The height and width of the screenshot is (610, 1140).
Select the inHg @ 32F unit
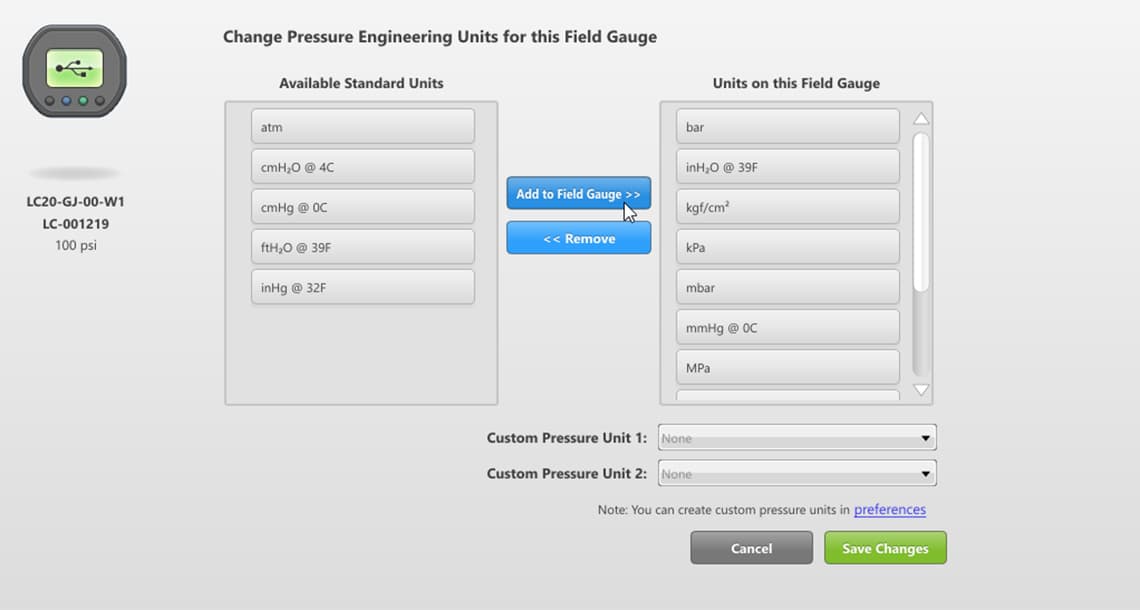(362, 286)
